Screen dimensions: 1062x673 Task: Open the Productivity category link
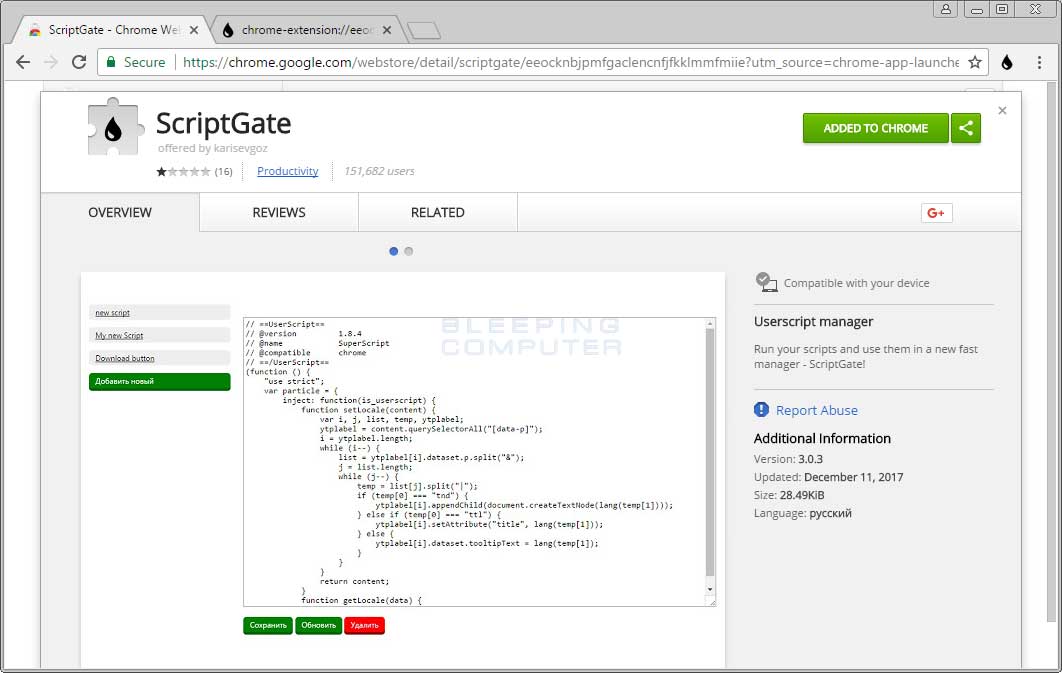[287, 171]
